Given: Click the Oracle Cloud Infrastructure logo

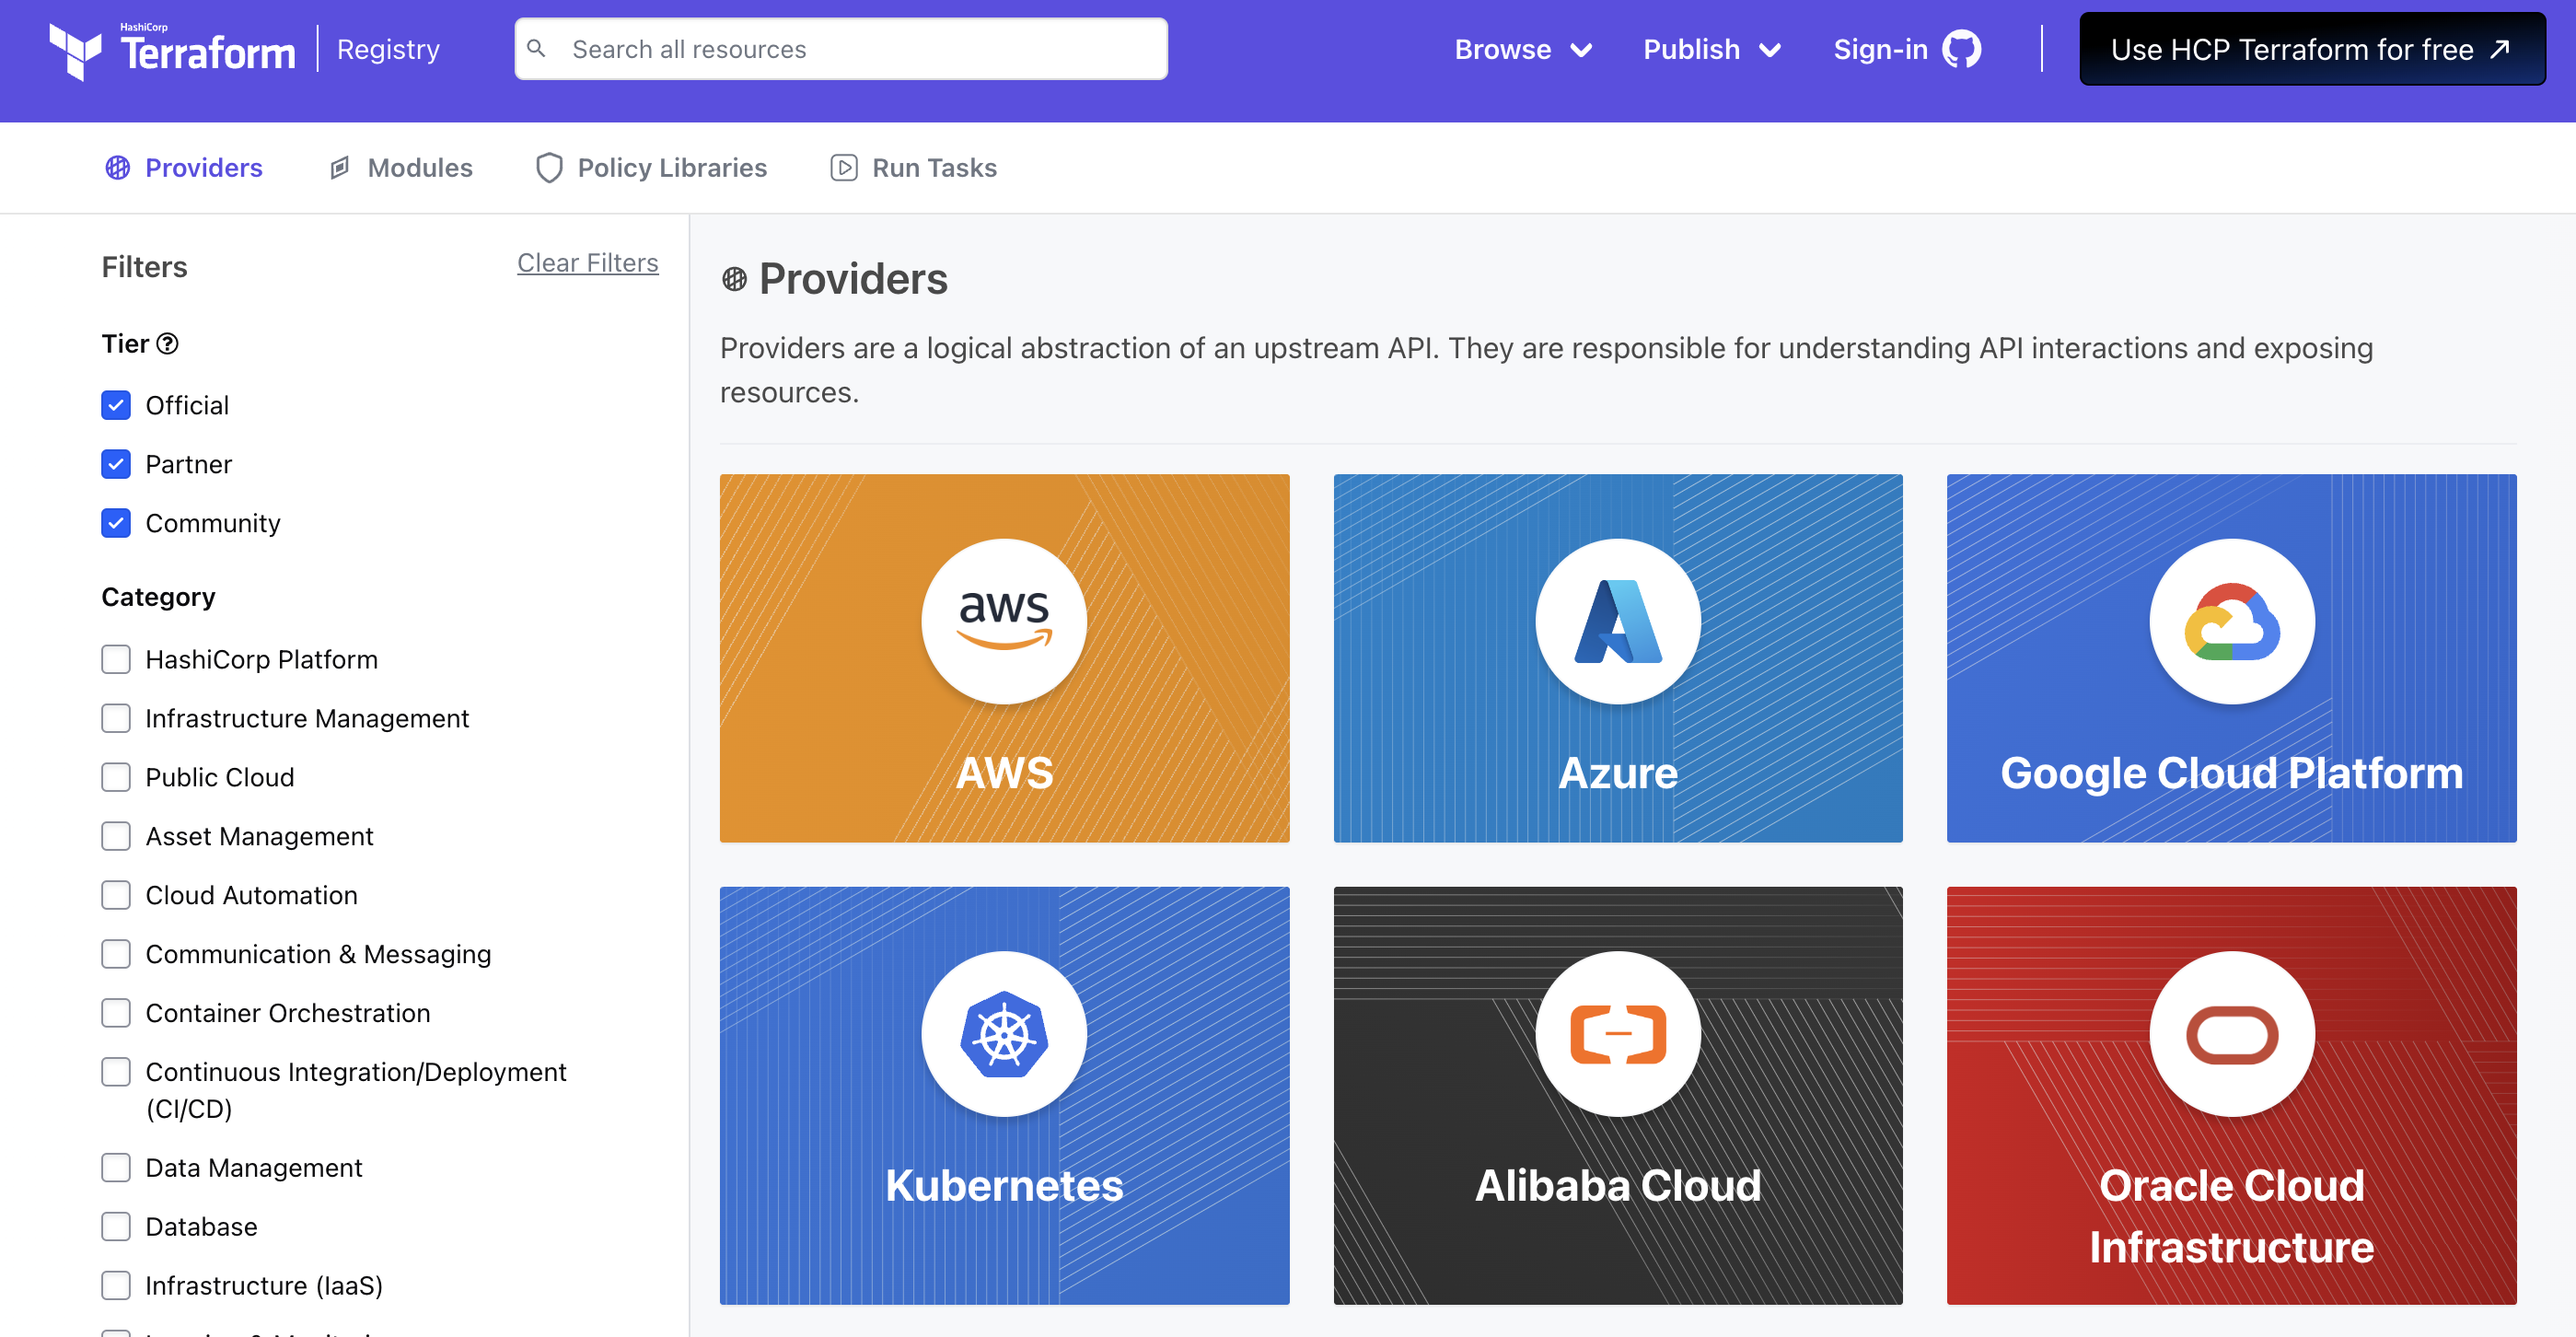Looking at the screenshot, I should (x=2231, y=1034).
